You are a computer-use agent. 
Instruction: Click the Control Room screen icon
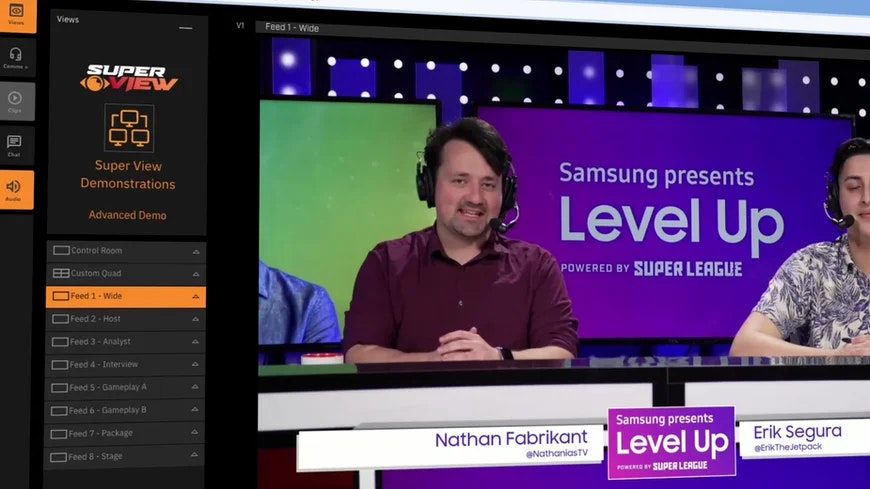click(x=61, y=250)
